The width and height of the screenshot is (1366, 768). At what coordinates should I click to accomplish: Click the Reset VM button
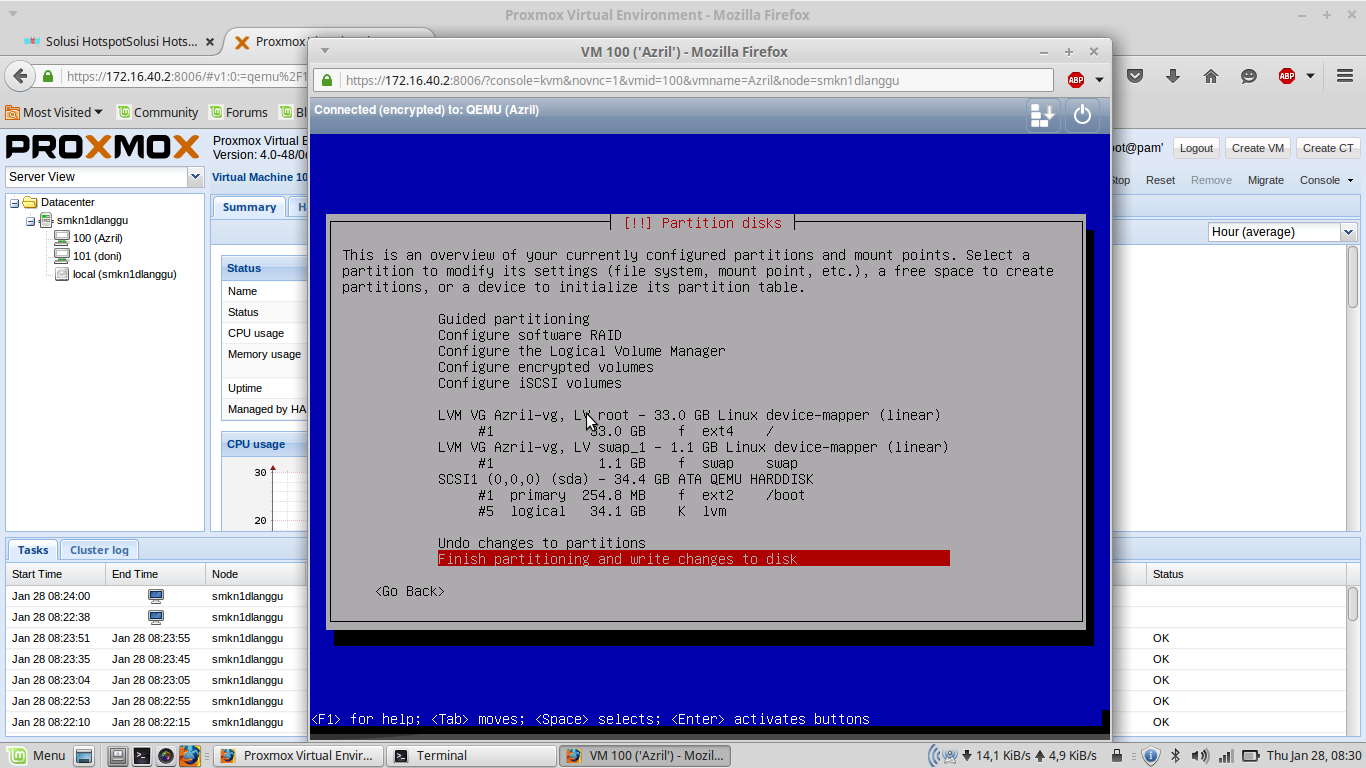pos(1160,180)
